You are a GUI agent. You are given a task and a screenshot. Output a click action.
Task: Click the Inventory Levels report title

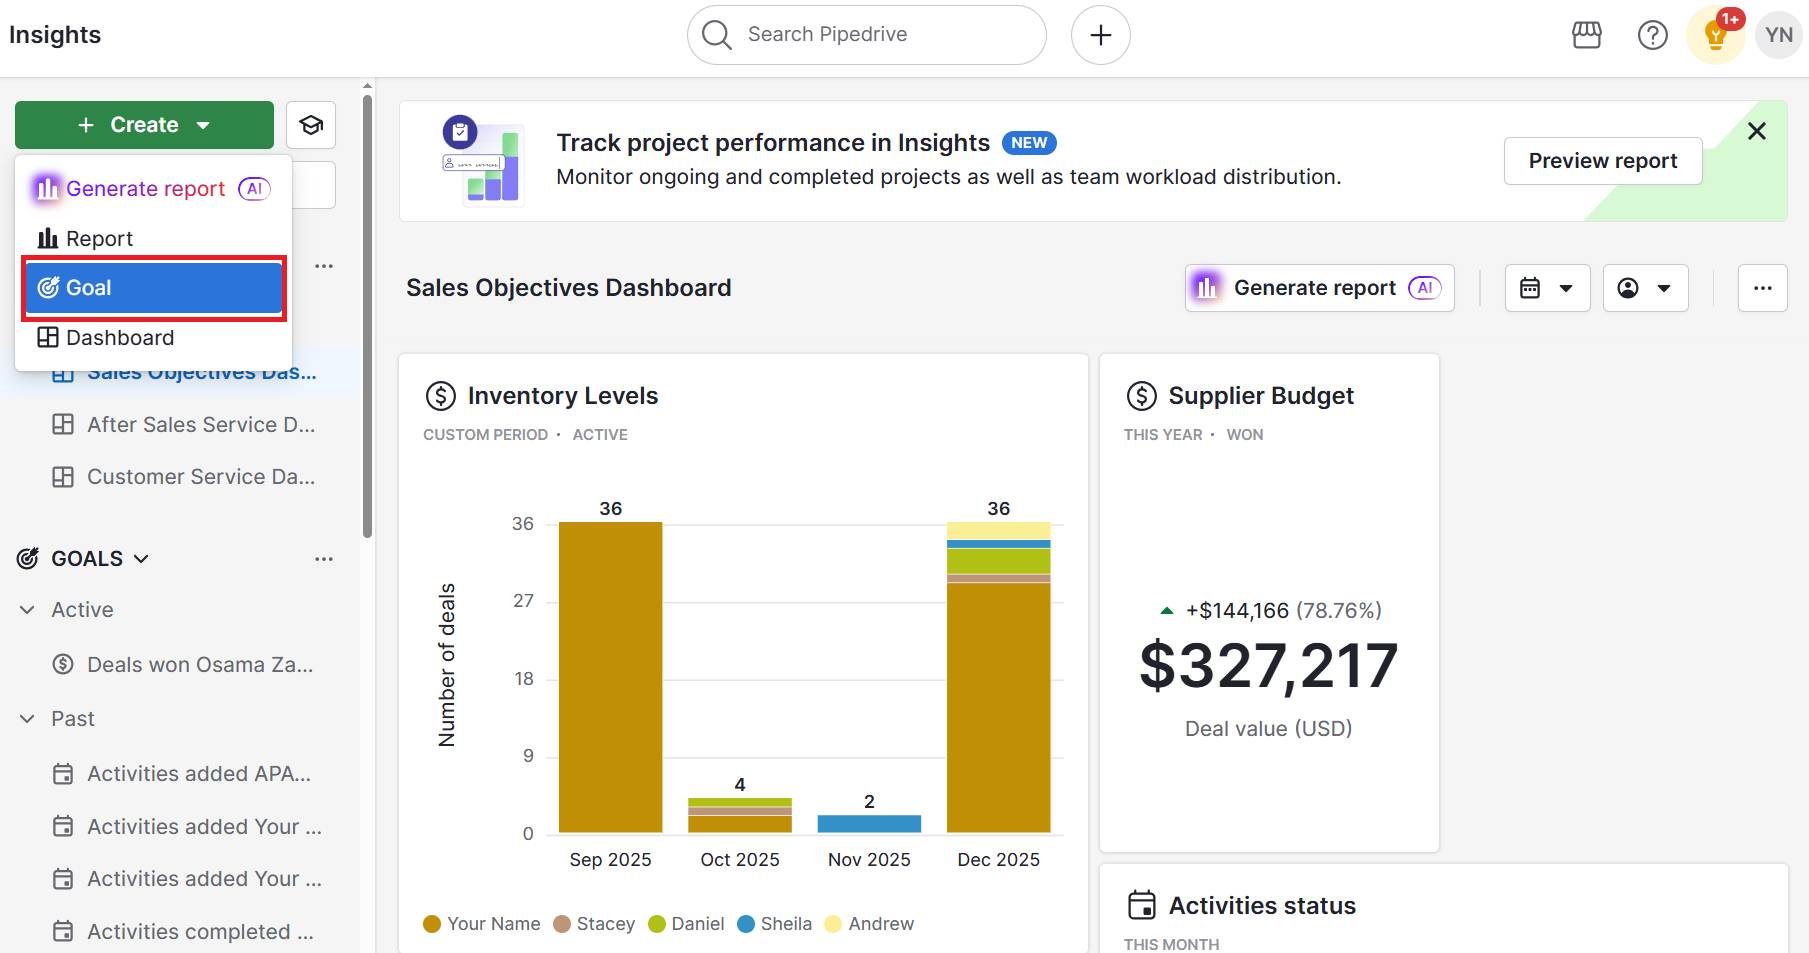pyautogui.click(x=563, y=396)
